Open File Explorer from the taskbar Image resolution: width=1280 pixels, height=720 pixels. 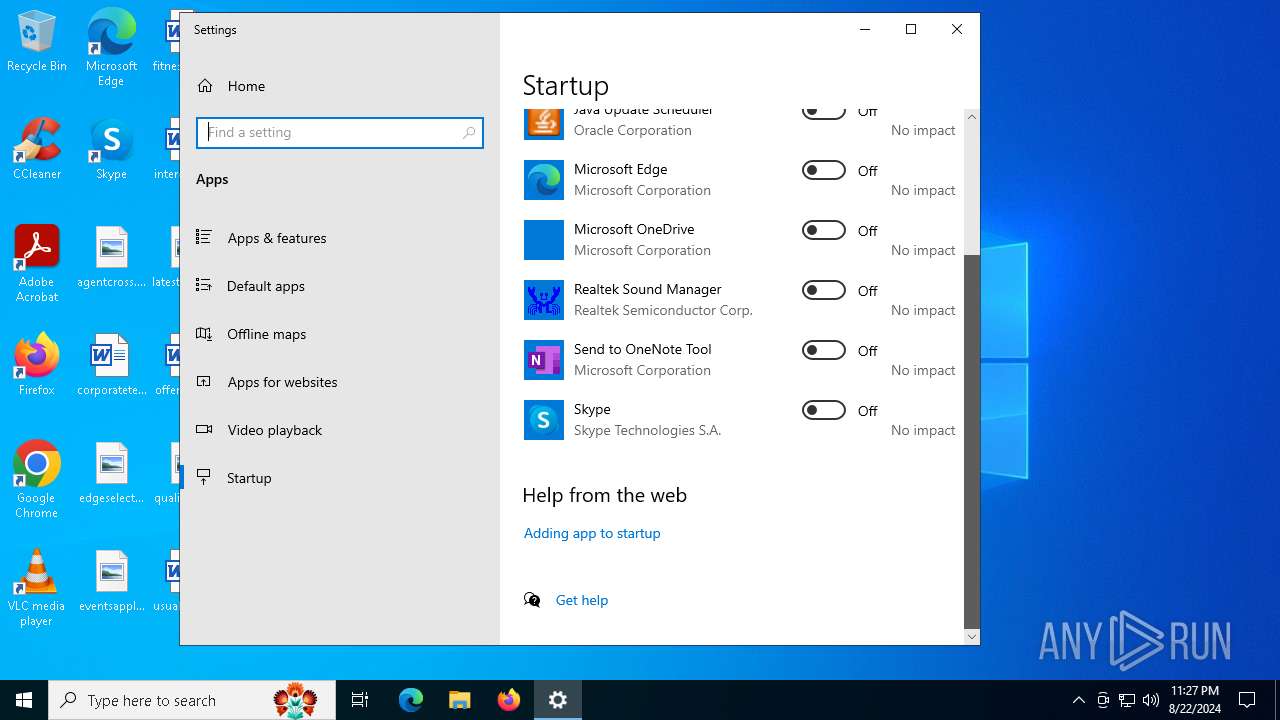pos(460,700)
